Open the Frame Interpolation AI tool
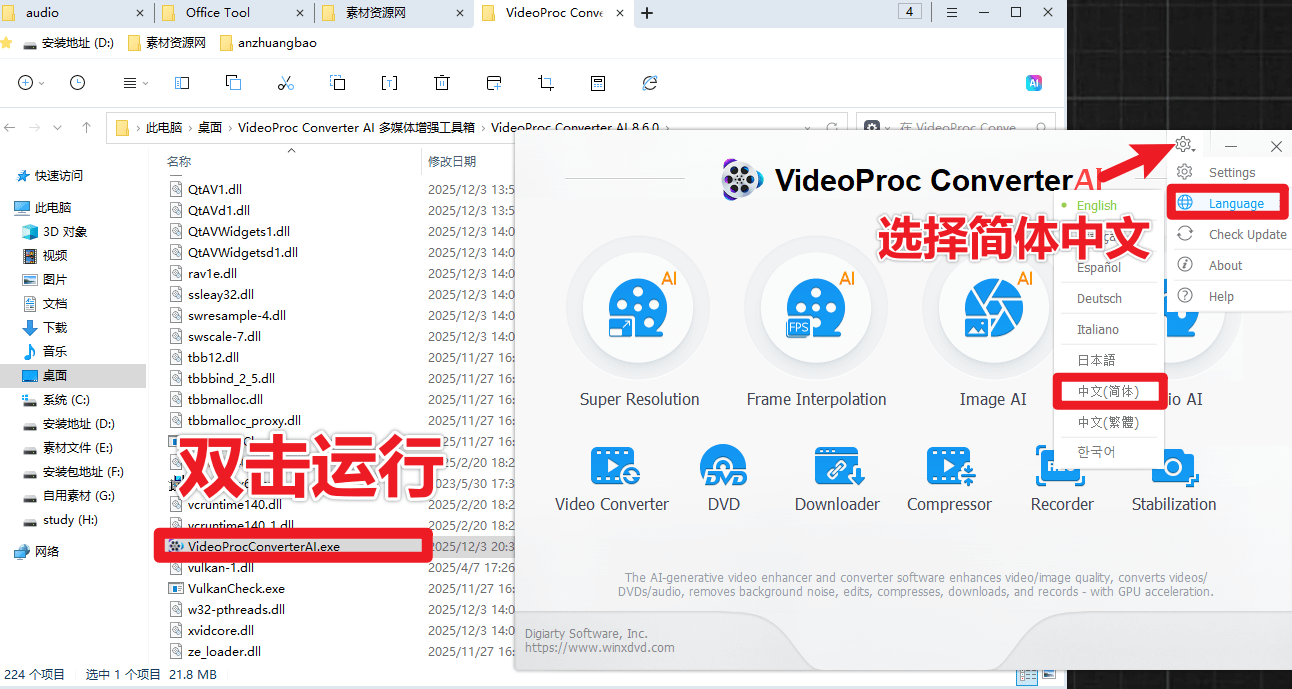Viewport: 1292px width, 689px height. point(816,308)
